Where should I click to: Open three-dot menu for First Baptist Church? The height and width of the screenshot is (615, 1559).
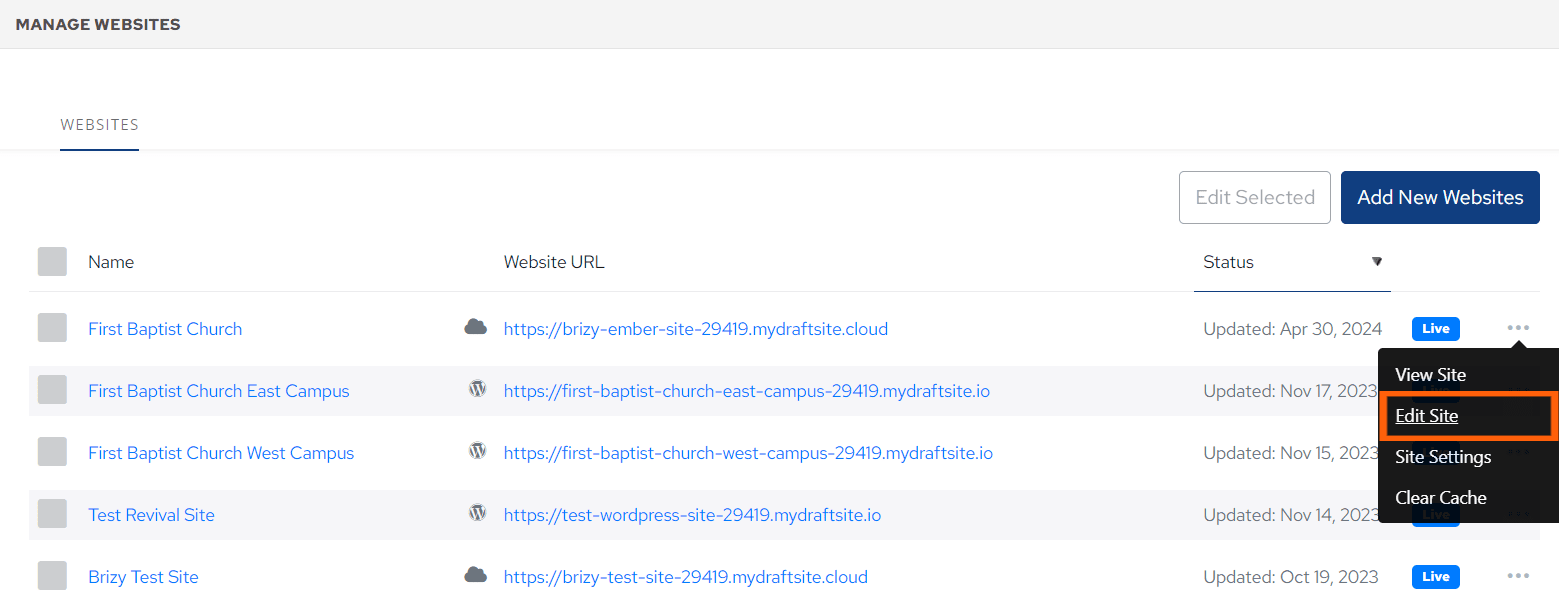pos(1518,328)
